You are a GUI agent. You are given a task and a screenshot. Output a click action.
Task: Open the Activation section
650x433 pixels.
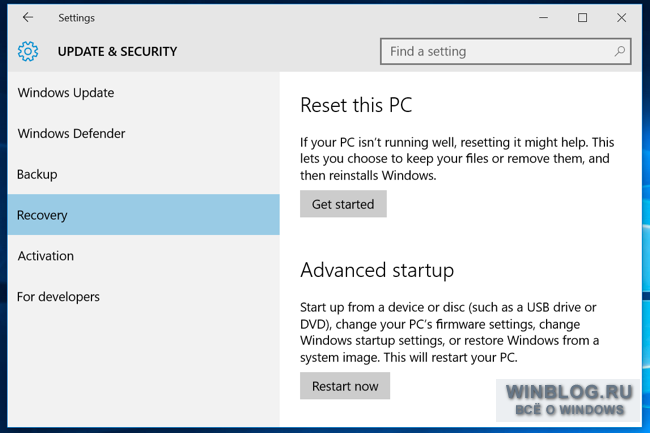coord(143,256)
